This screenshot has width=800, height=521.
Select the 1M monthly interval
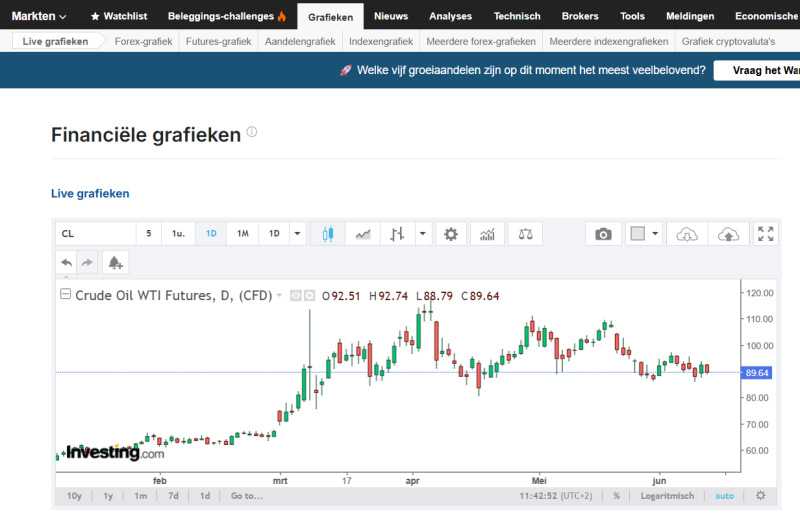242,234
